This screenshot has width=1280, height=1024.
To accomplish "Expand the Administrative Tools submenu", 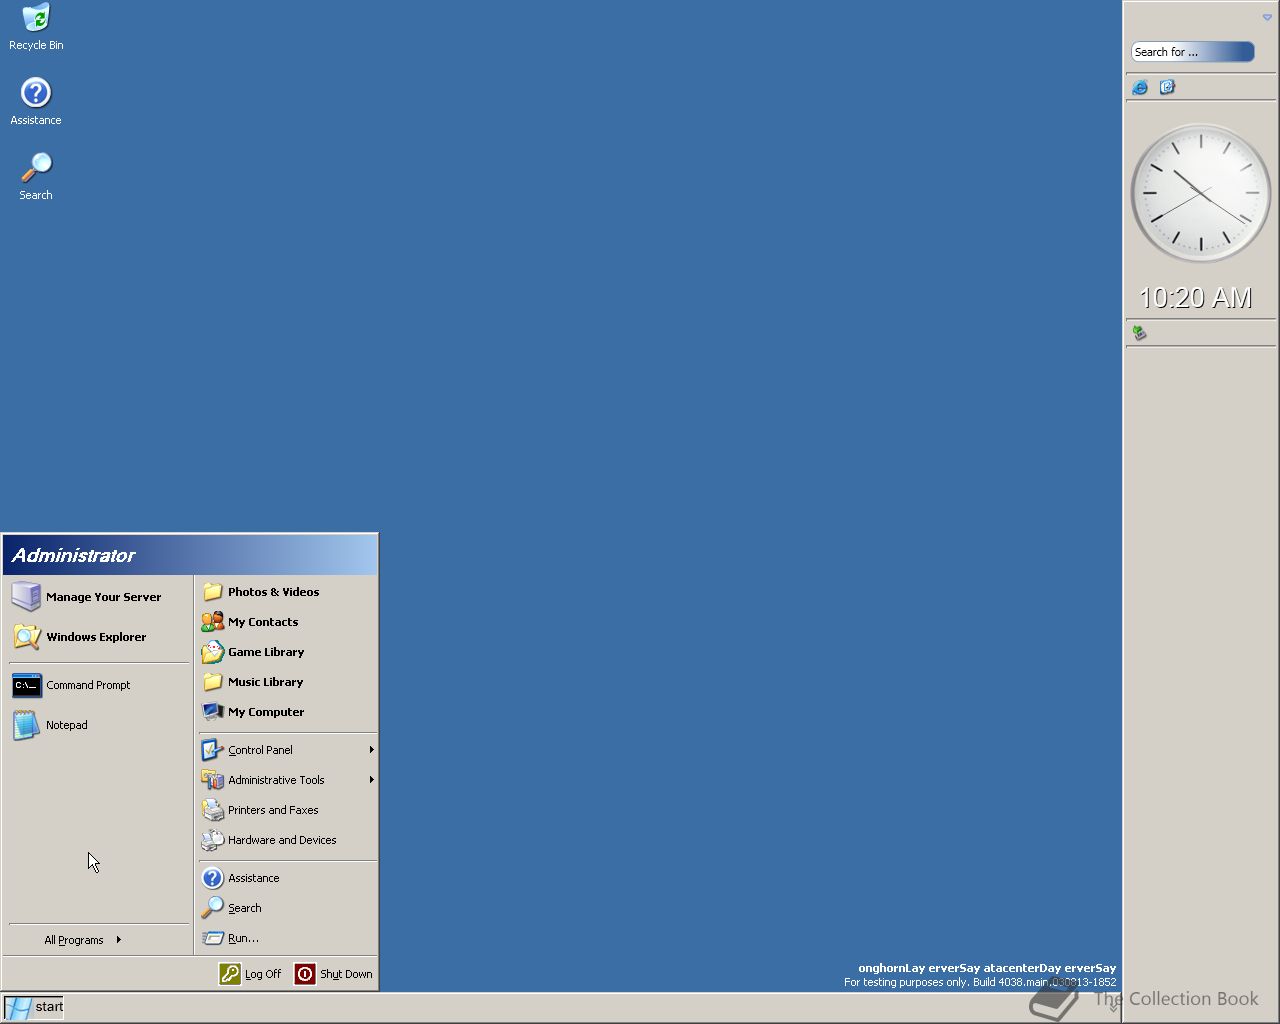I will click(x=287, y=780).
